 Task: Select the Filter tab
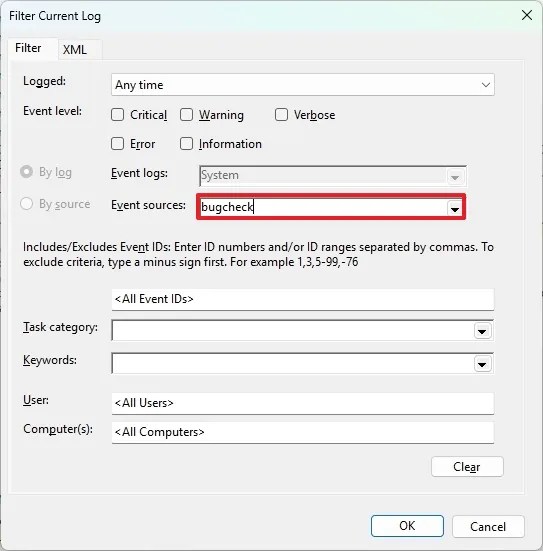(x=32, y=48)
